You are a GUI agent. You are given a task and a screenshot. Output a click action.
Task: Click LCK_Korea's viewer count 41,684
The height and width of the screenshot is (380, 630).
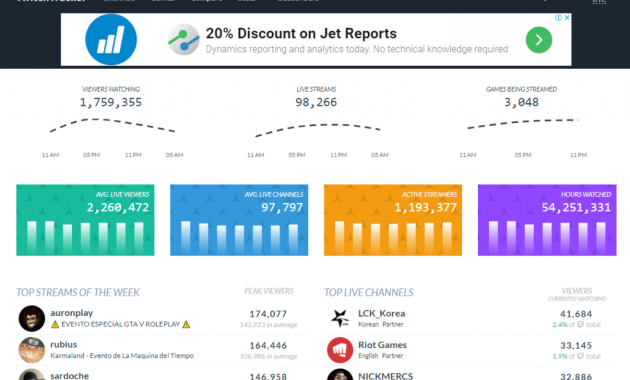tap(576, 314)
